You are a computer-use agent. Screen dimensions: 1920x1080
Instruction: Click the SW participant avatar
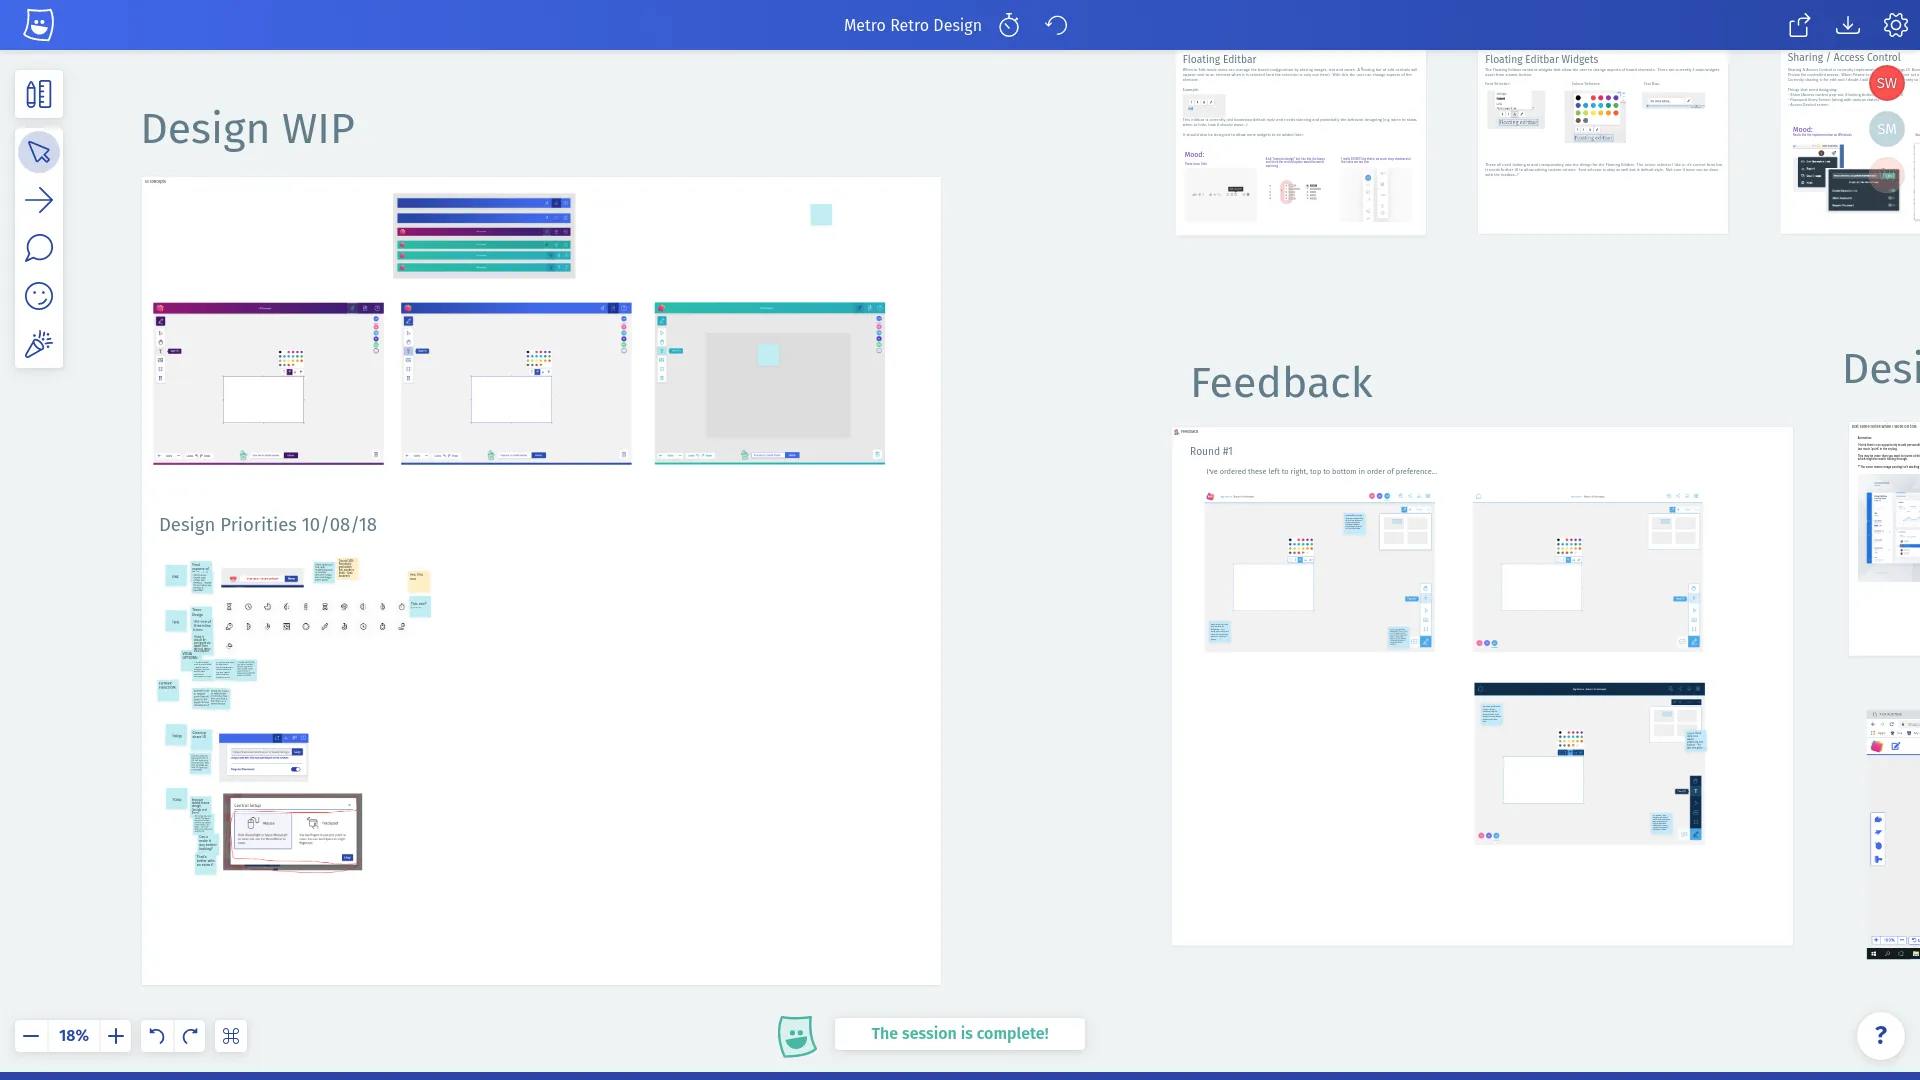(1887, 83)
